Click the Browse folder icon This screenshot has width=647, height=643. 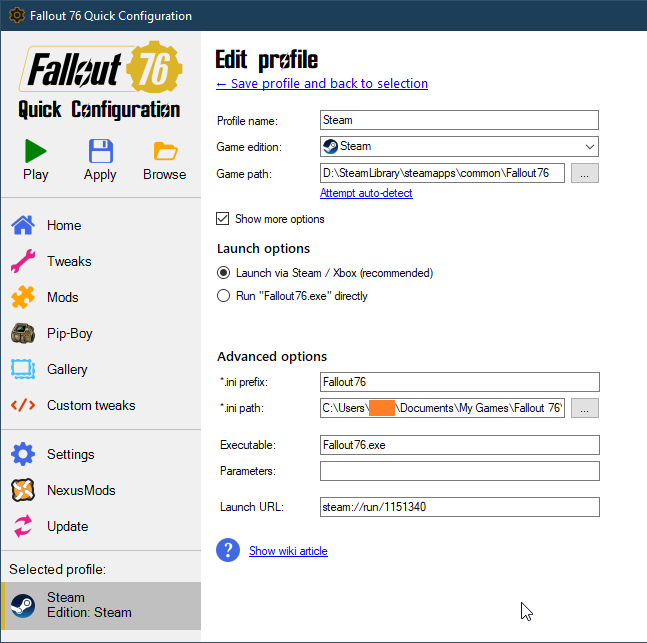[165, 151]
